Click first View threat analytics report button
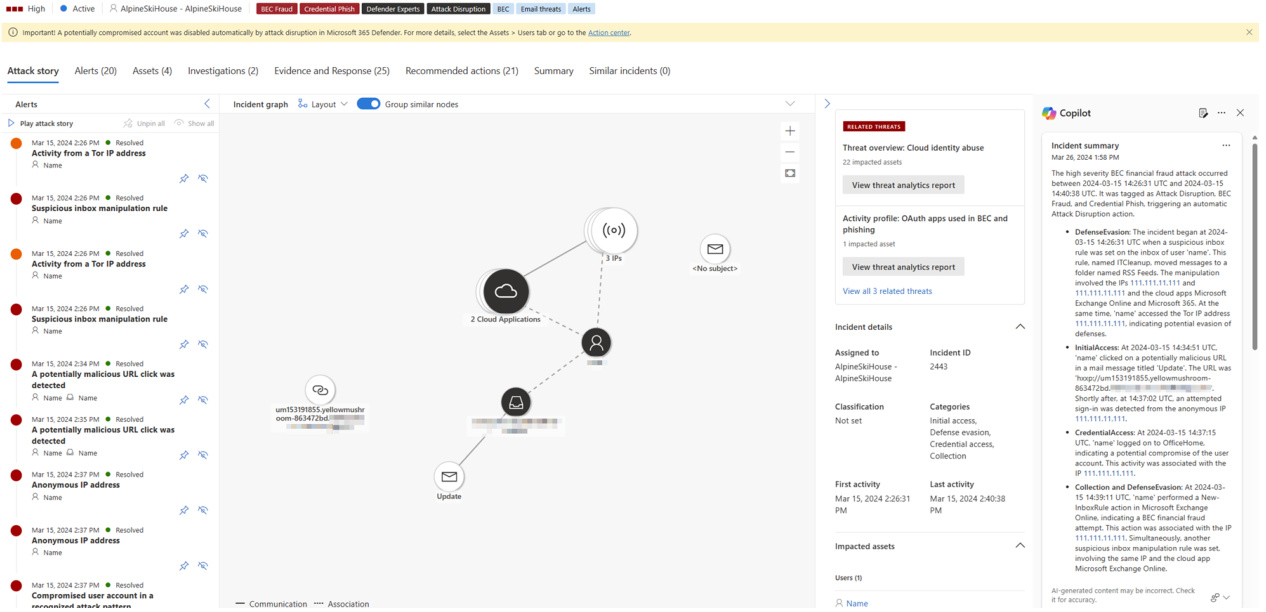The image size is (1266, 612). [903, 185]
